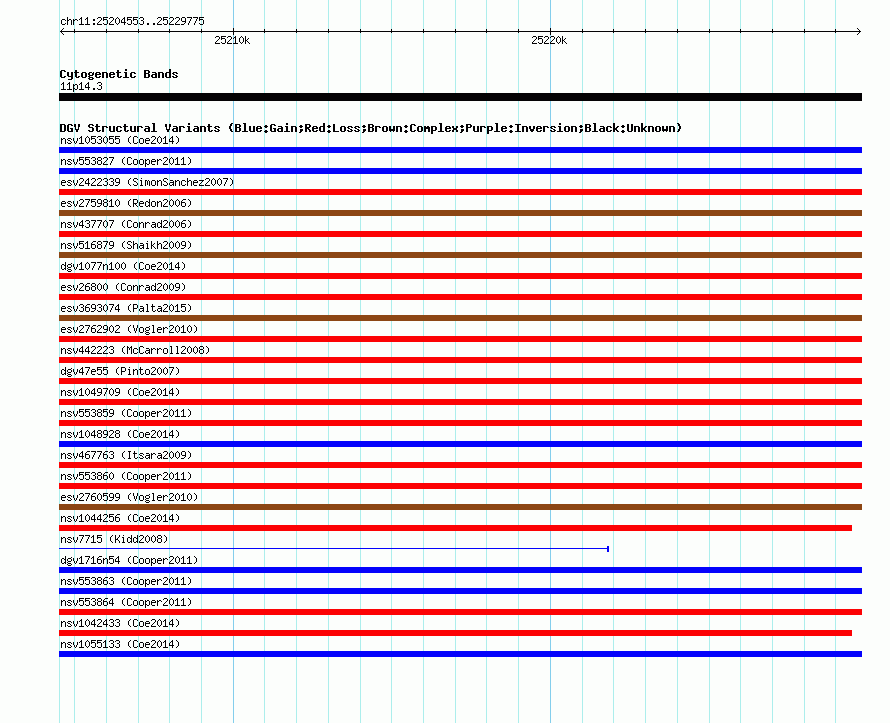The width and height of the screenshot is (890, 723).
Task: Open esv2422339 (SimonSanchez2007) variant
Action: [x=147, y=182]
